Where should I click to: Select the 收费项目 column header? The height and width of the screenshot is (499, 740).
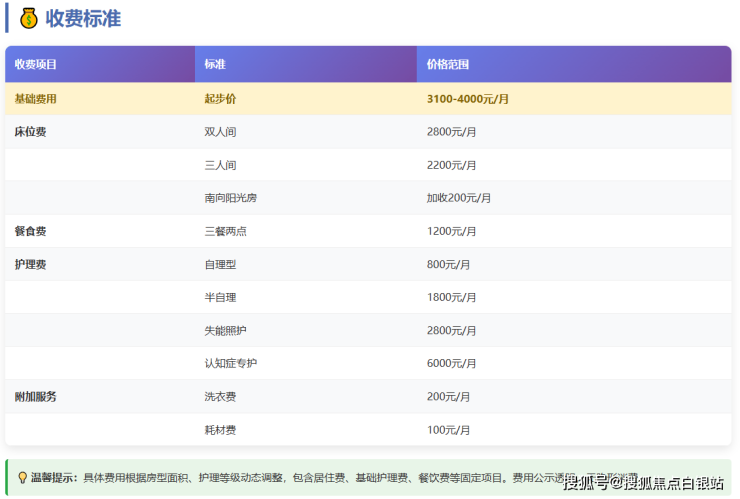pos(36,64)
